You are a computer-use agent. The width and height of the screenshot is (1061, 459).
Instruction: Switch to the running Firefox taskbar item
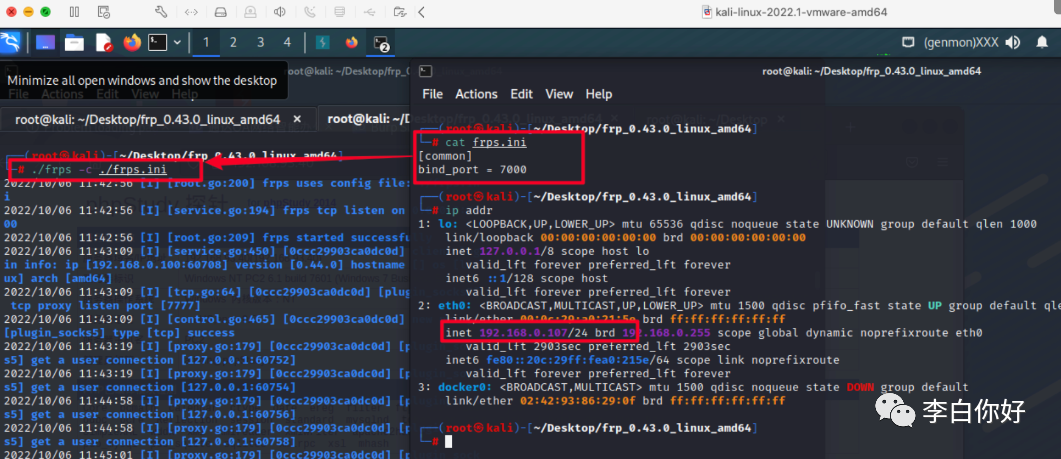pyautogui.click(x=351, y=43)
